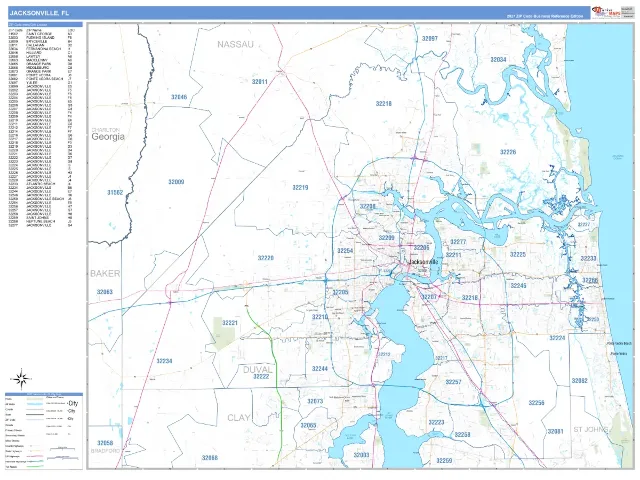Select ZIP code 32223 on the map
Viewport: 640px width, 480px height.
(436, 422)
